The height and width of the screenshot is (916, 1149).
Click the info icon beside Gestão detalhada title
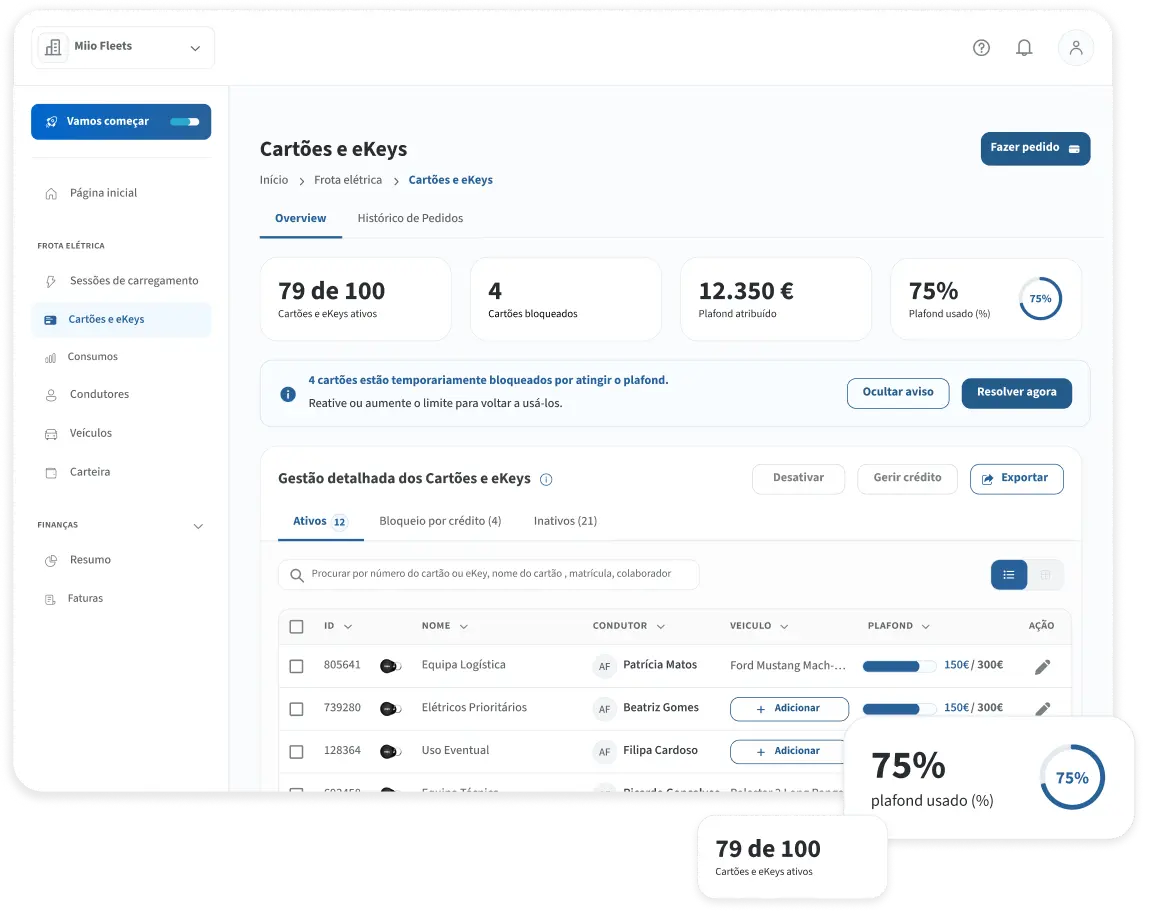coord(546,479)
